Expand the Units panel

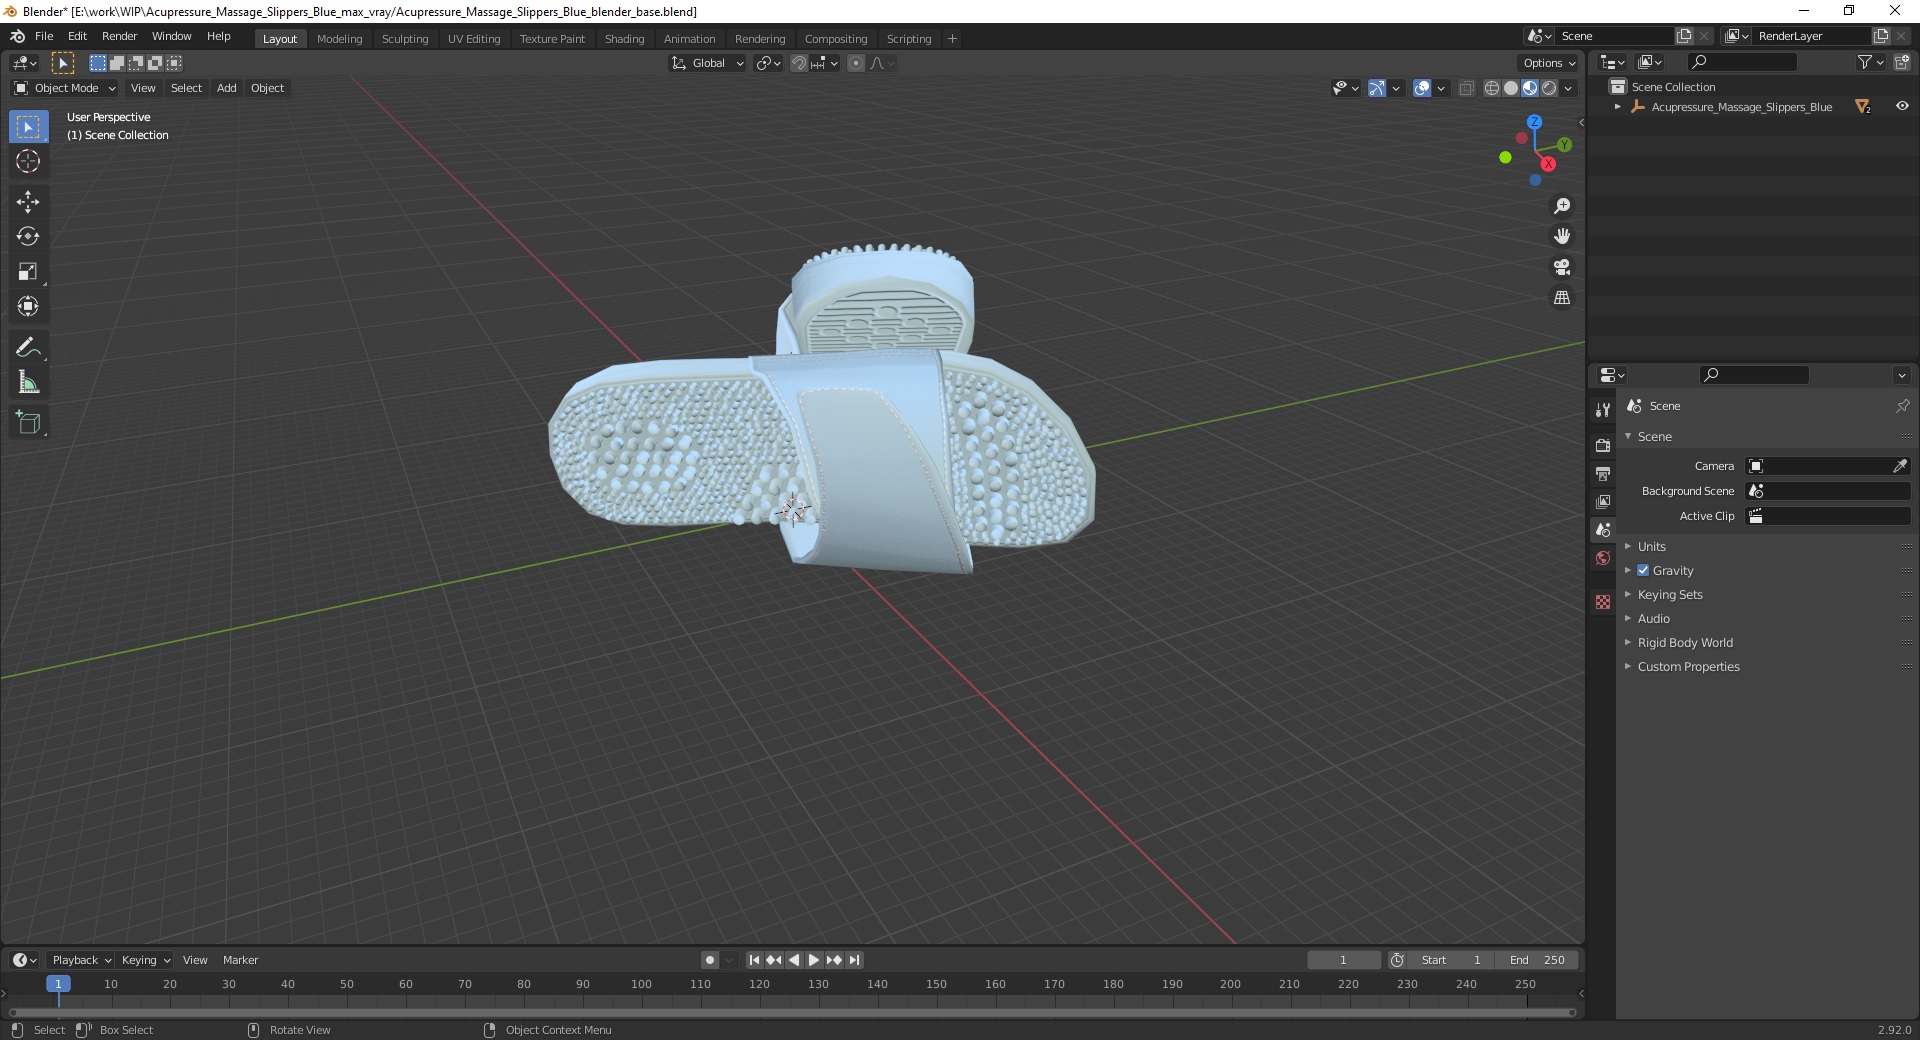(1651, 546)
